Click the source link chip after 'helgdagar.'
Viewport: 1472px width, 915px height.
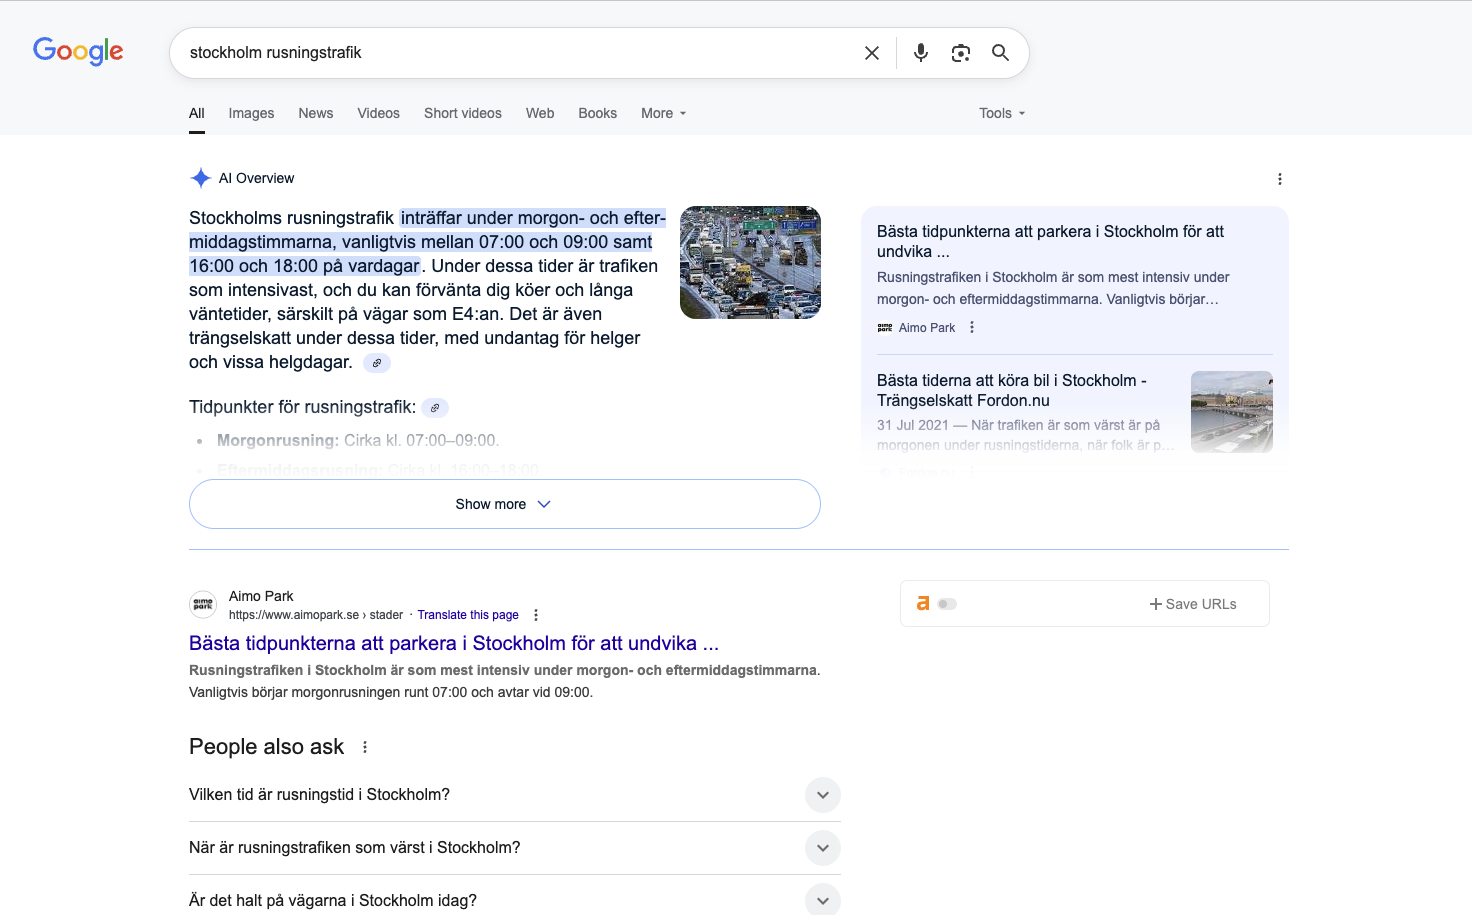tap(377, 363)
